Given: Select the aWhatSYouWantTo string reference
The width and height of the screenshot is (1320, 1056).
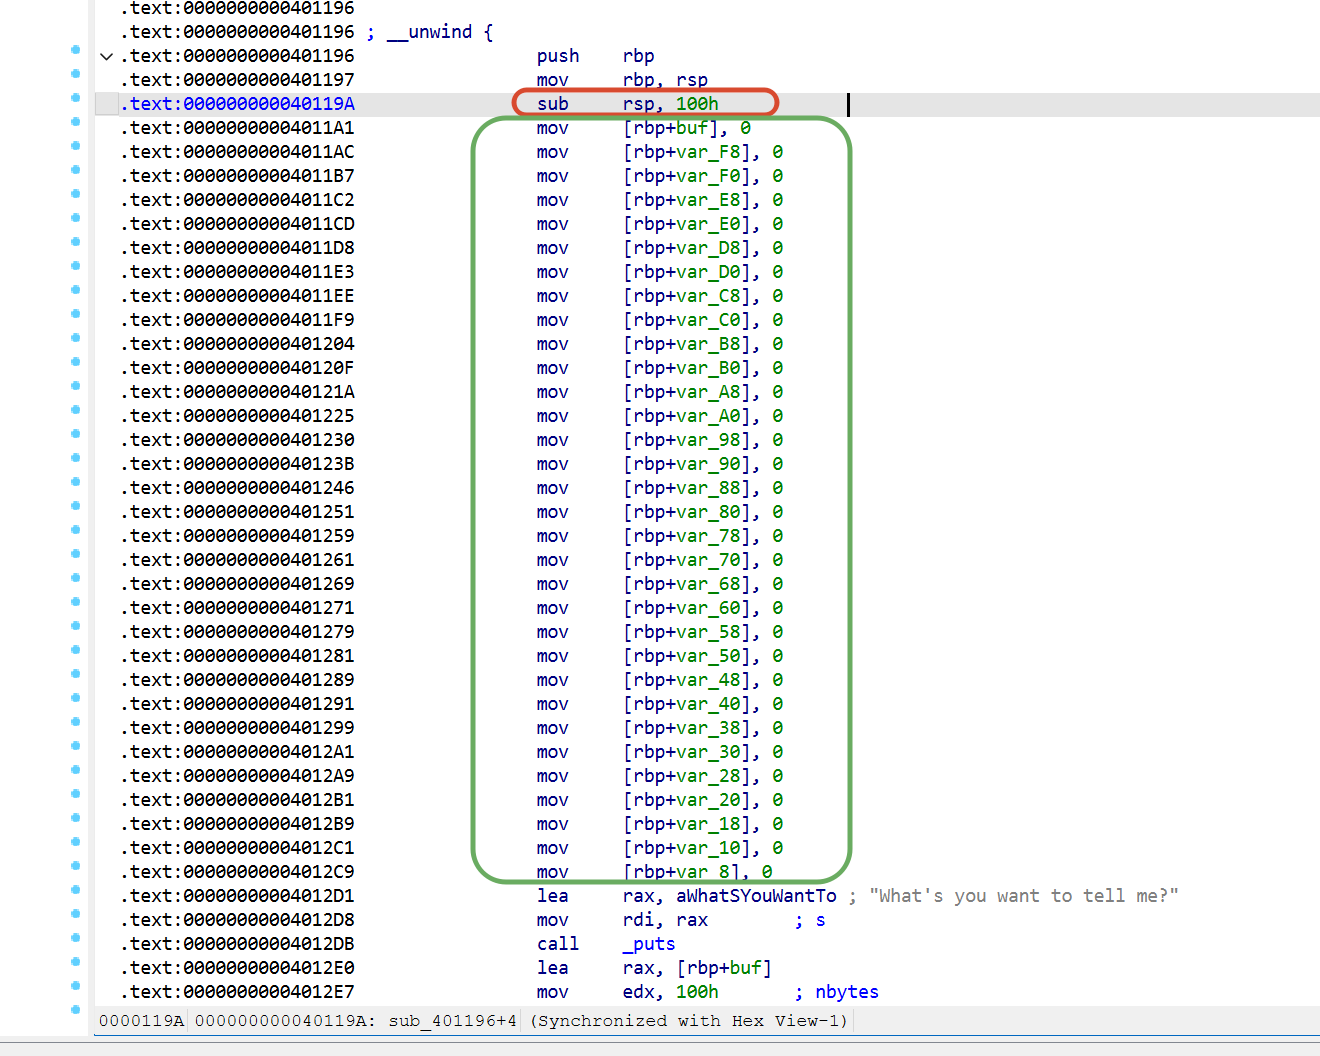Looking at the screenshot, I should [x=757, y=896].
